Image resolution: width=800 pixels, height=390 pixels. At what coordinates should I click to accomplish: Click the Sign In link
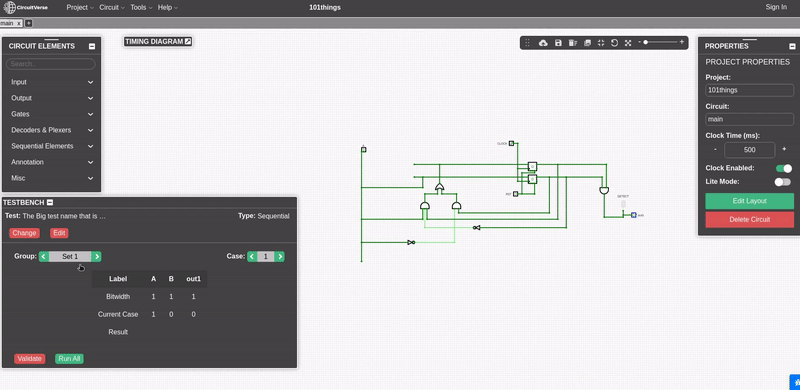[x=776, y=7]
